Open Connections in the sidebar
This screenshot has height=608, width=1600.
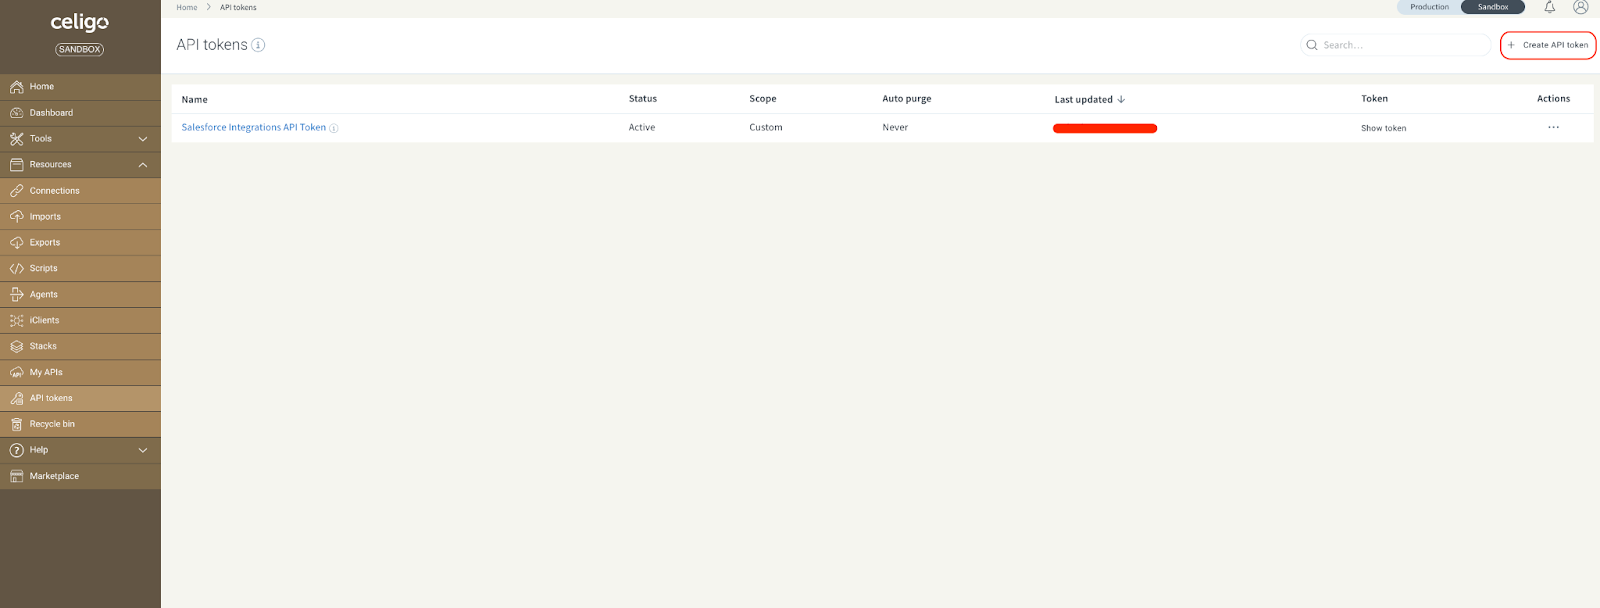click(x=80, y=191)
